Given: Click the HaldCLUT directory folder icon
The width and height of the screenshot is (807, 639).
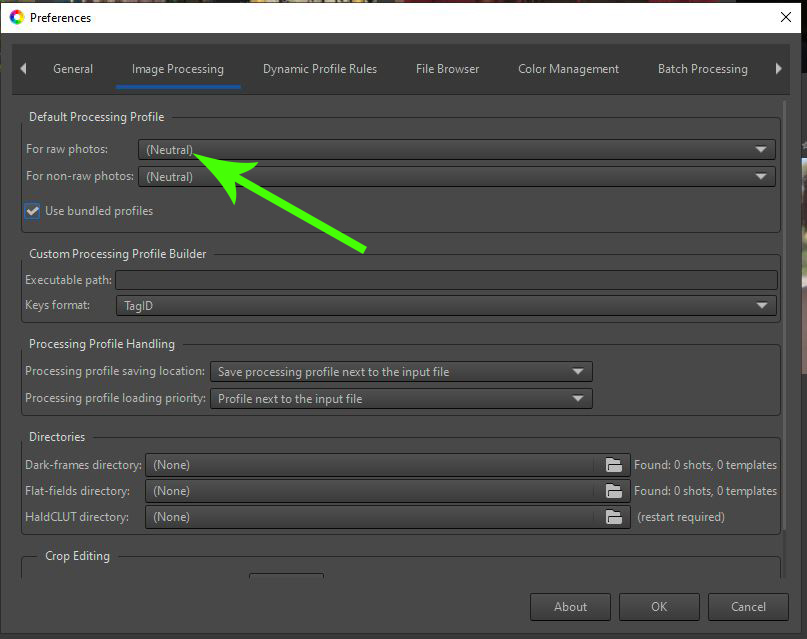Looking at the screenshot, I should [614, 517].
